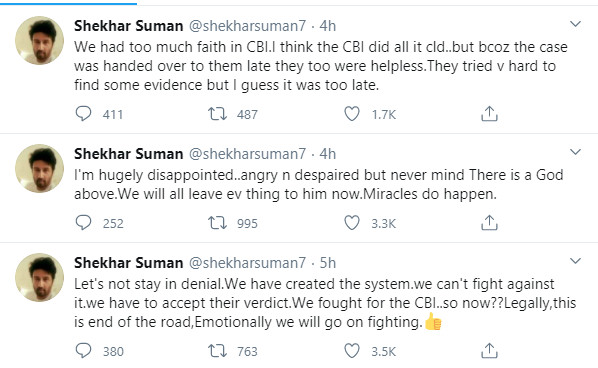Like the tweet with 3.5K likes
Viewport: 598px width, 368px height.
[x=352, y=351]
